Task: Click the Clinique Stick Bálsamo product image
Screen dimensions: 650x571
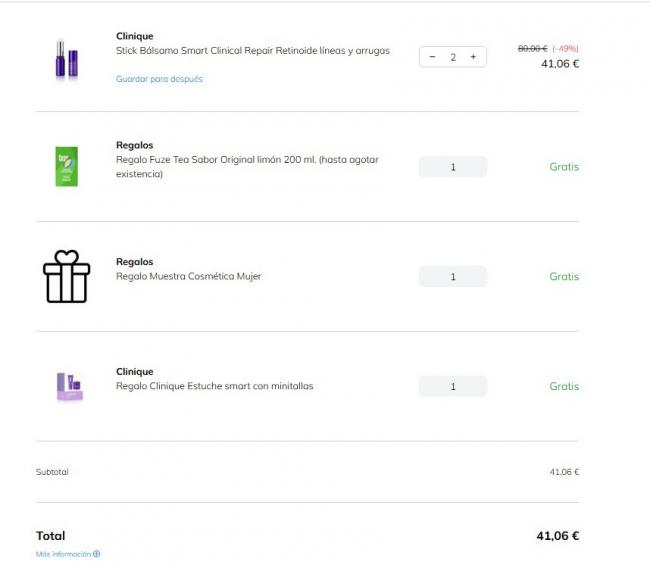Action: pos(67,58)
